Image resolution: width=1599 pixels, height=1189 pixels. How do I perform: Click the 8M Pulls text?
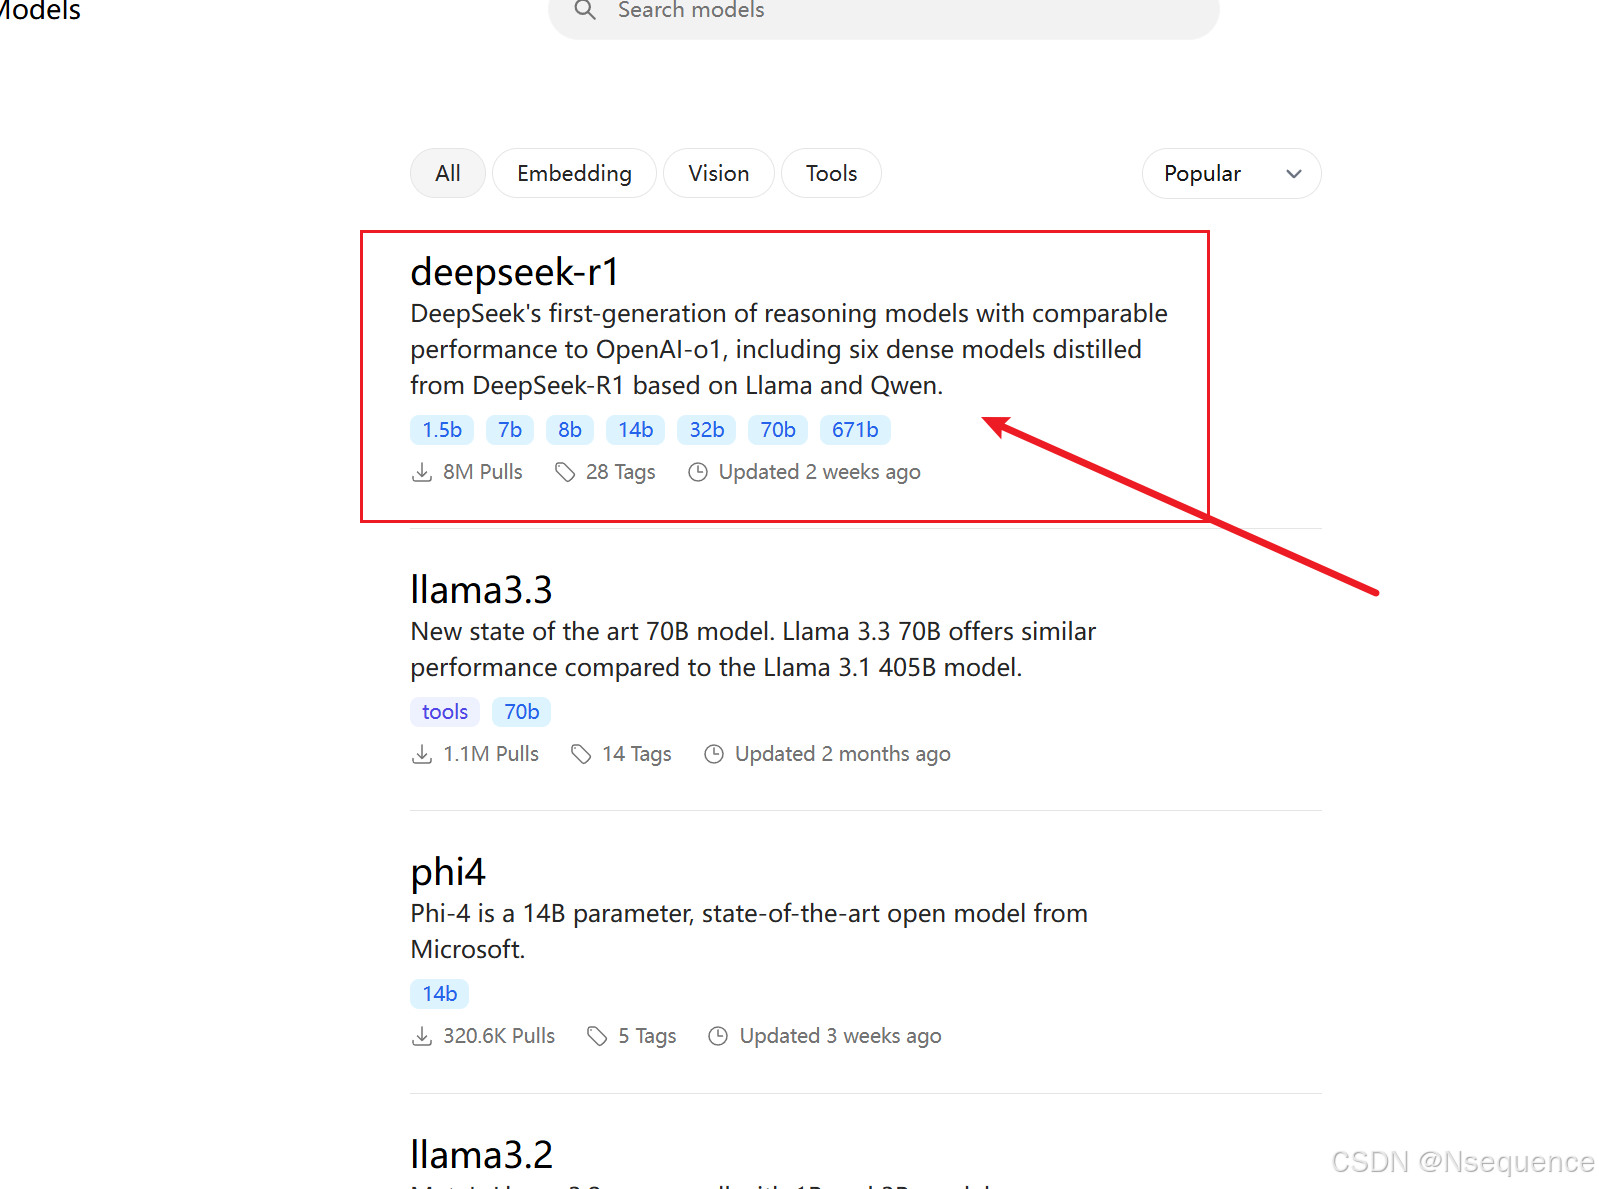pos(483,472)
